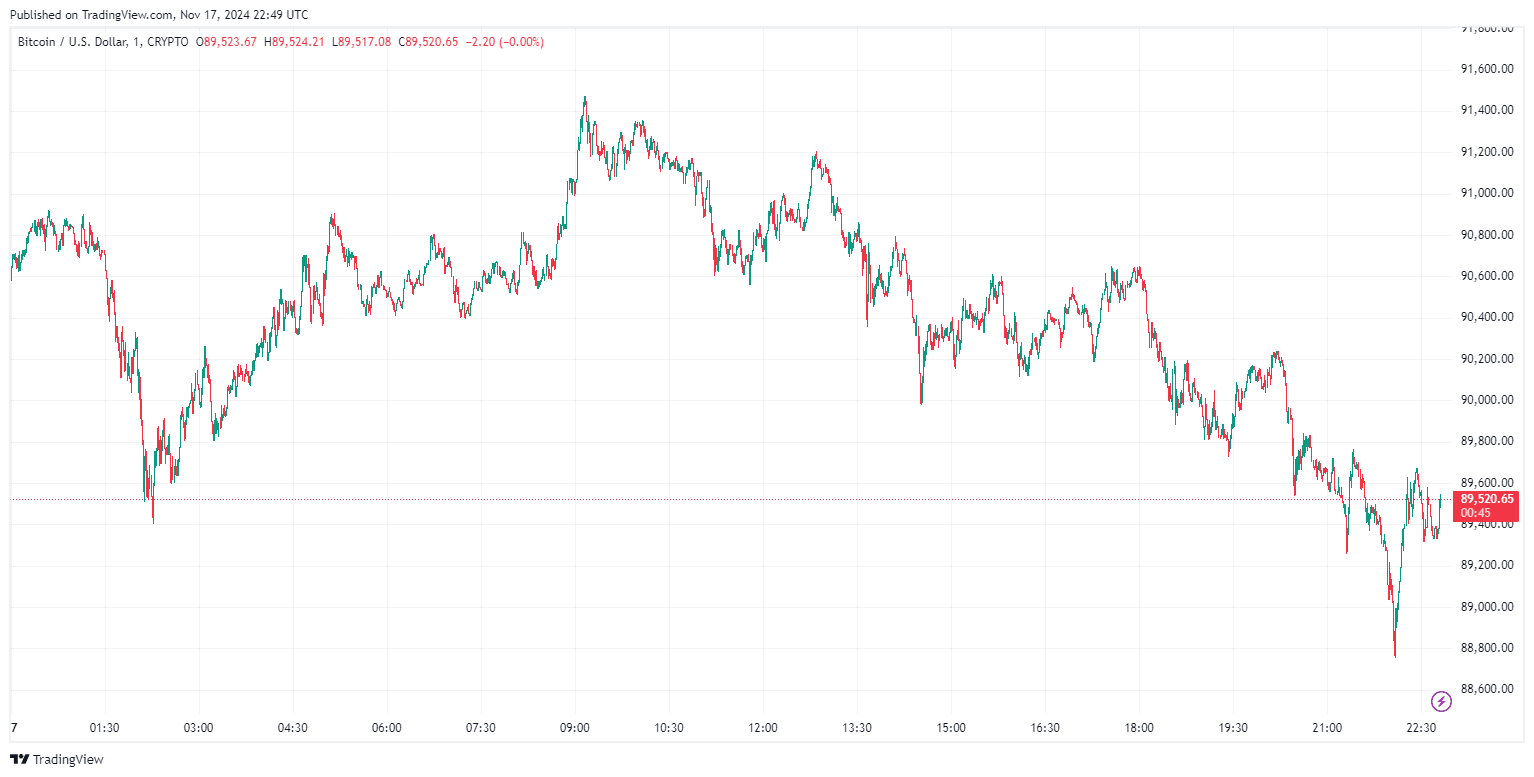
Task: Click the 10:30 time axis label
Action: point(669,728)
